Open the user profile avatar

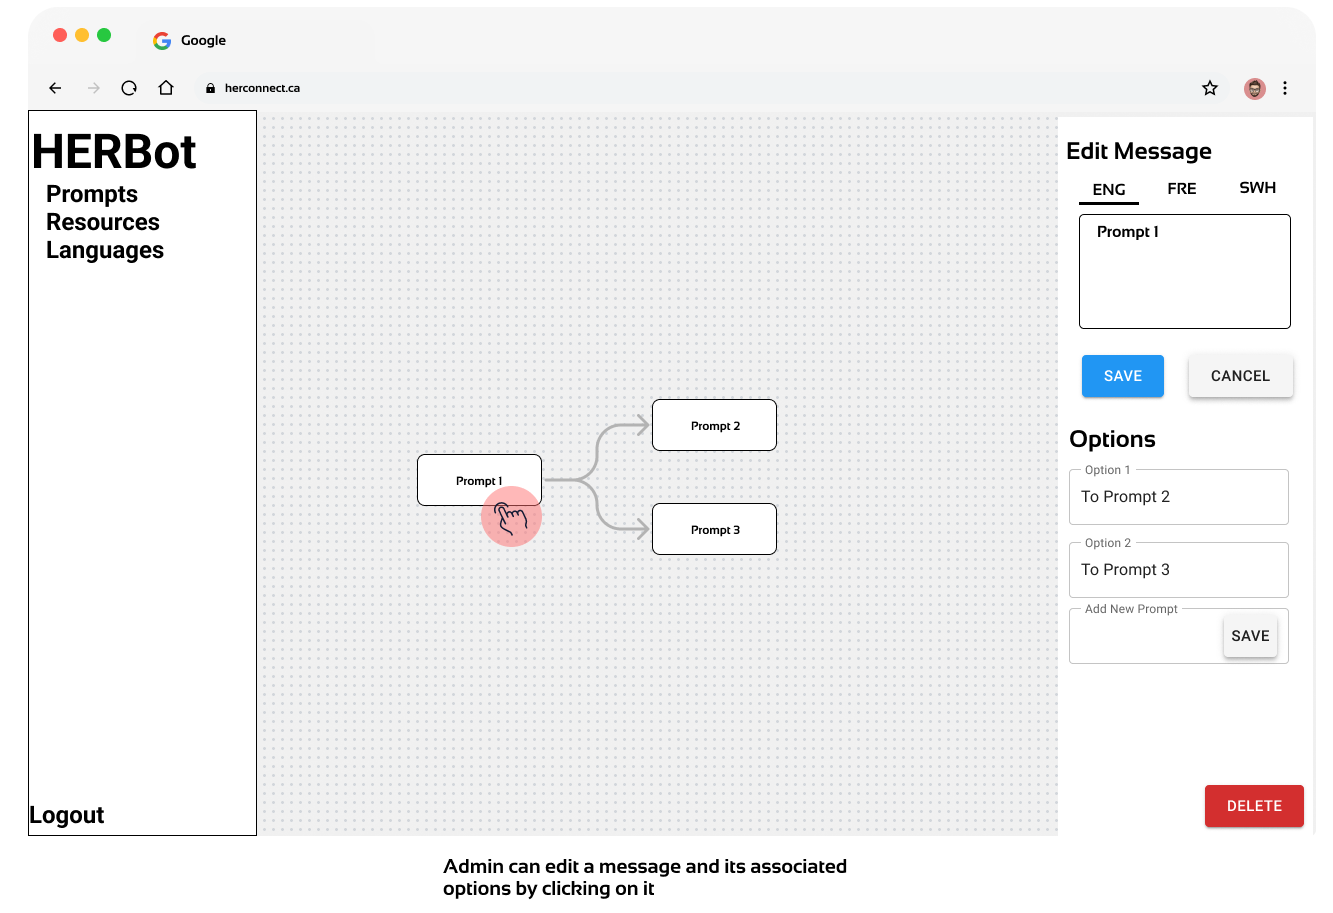[1254, 88]
